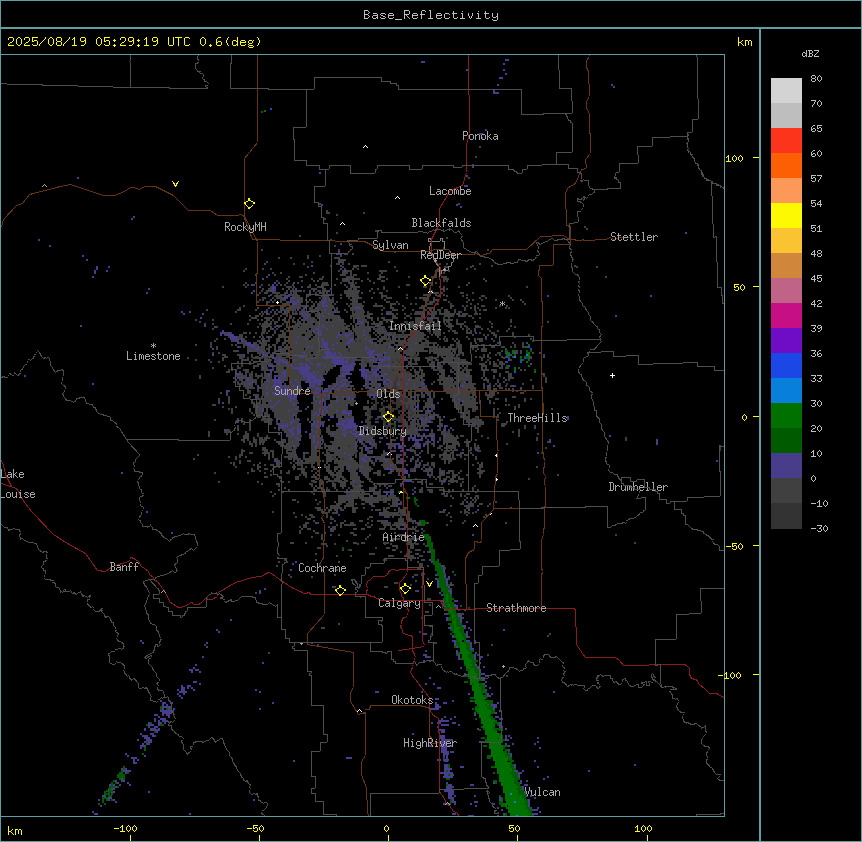Select the magenta 39-42 dBZ legend swatch
This screenshot has height=842, width=862.
click(786, 315)
